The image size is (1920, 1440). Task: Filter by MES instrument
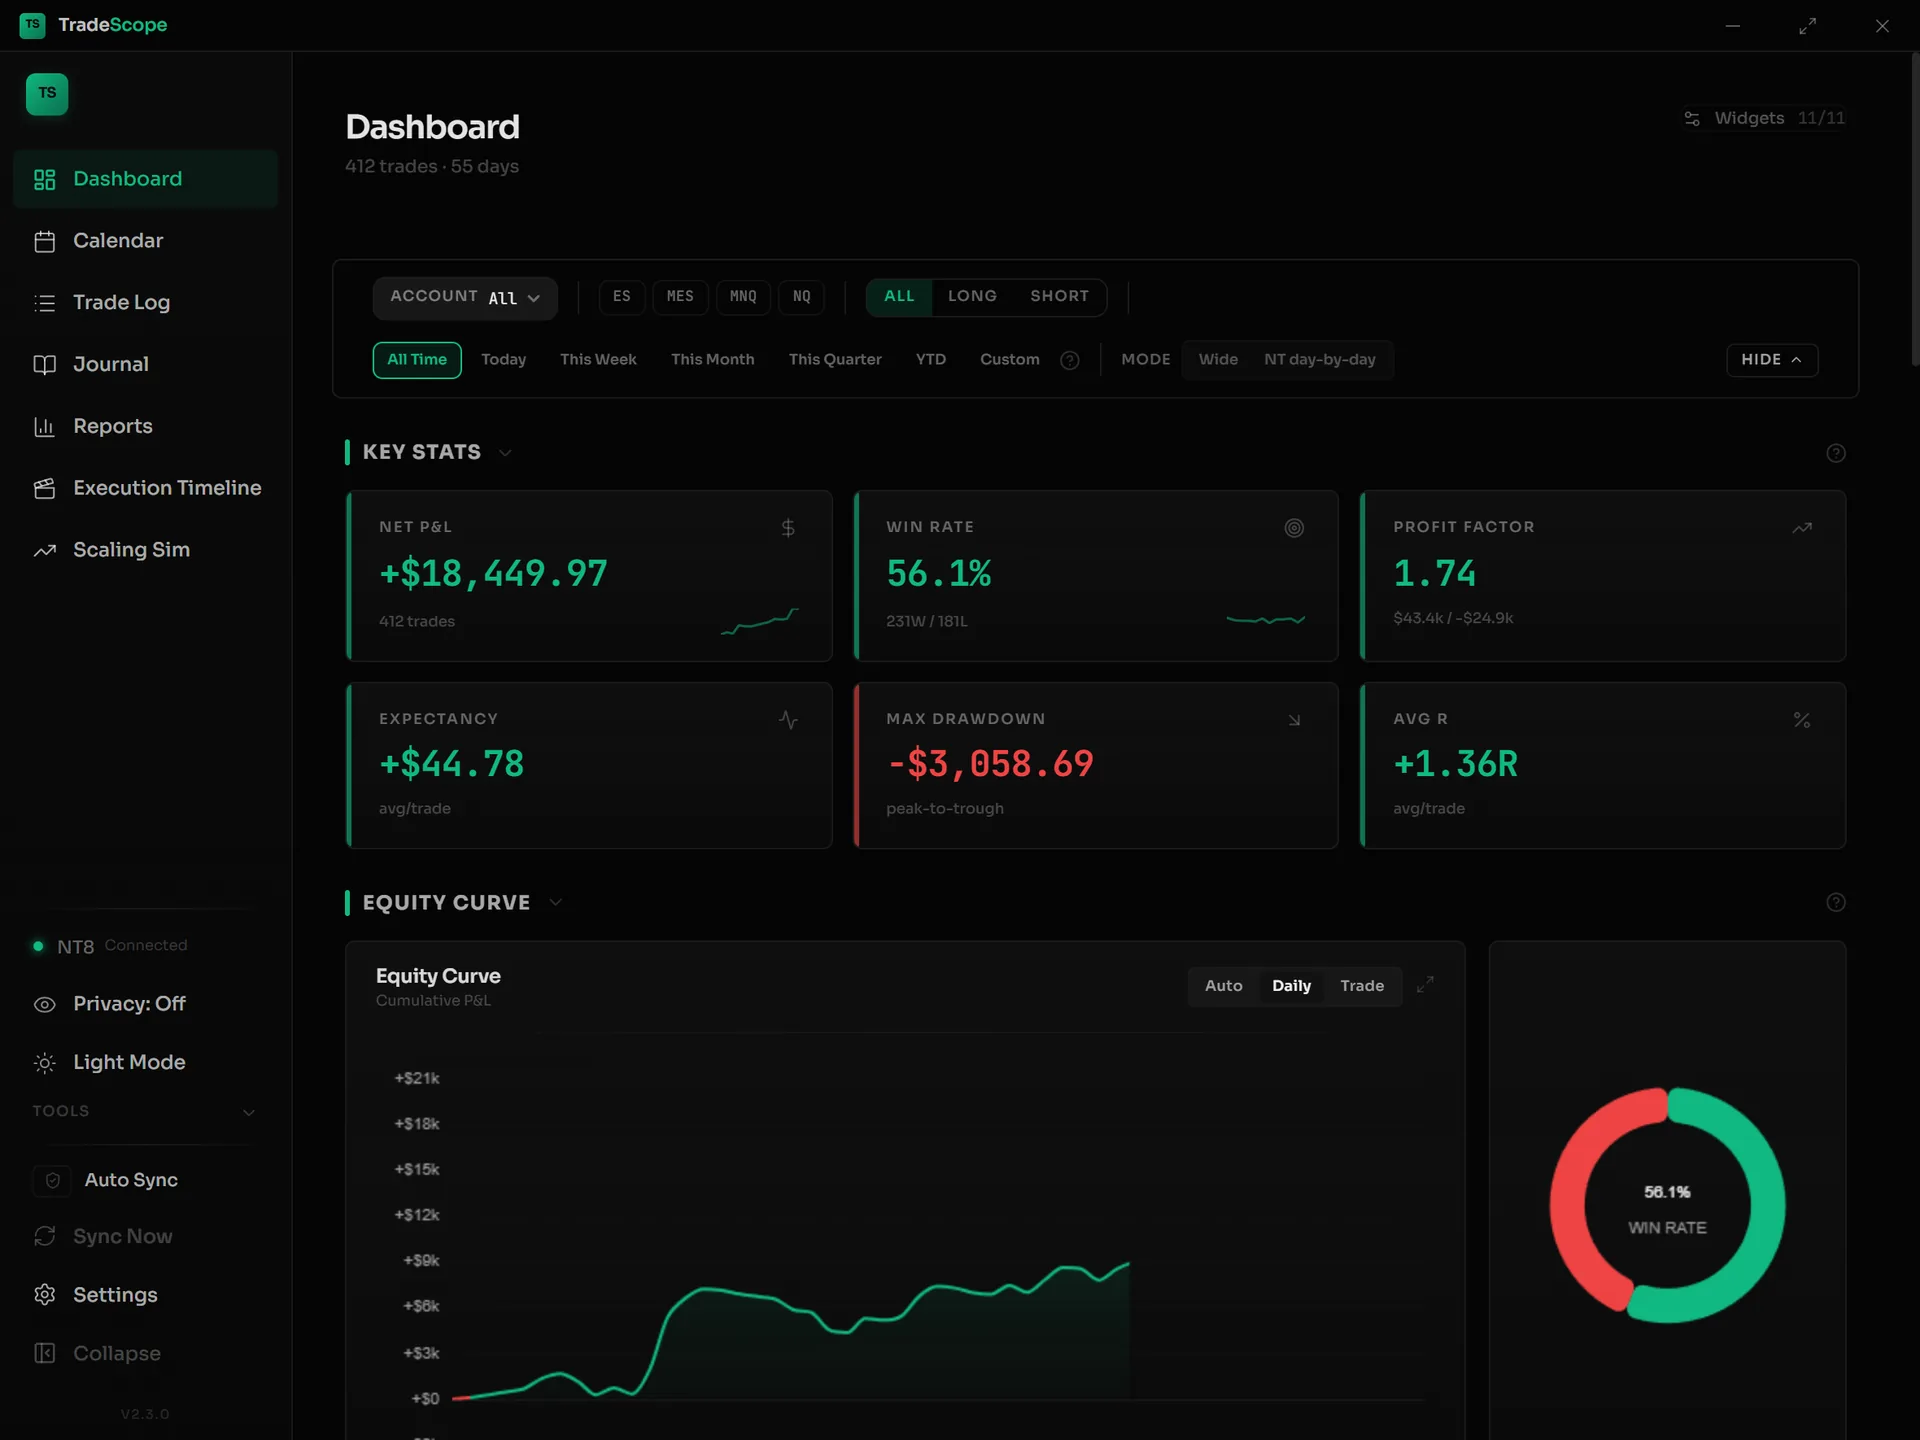click(680, 297)
